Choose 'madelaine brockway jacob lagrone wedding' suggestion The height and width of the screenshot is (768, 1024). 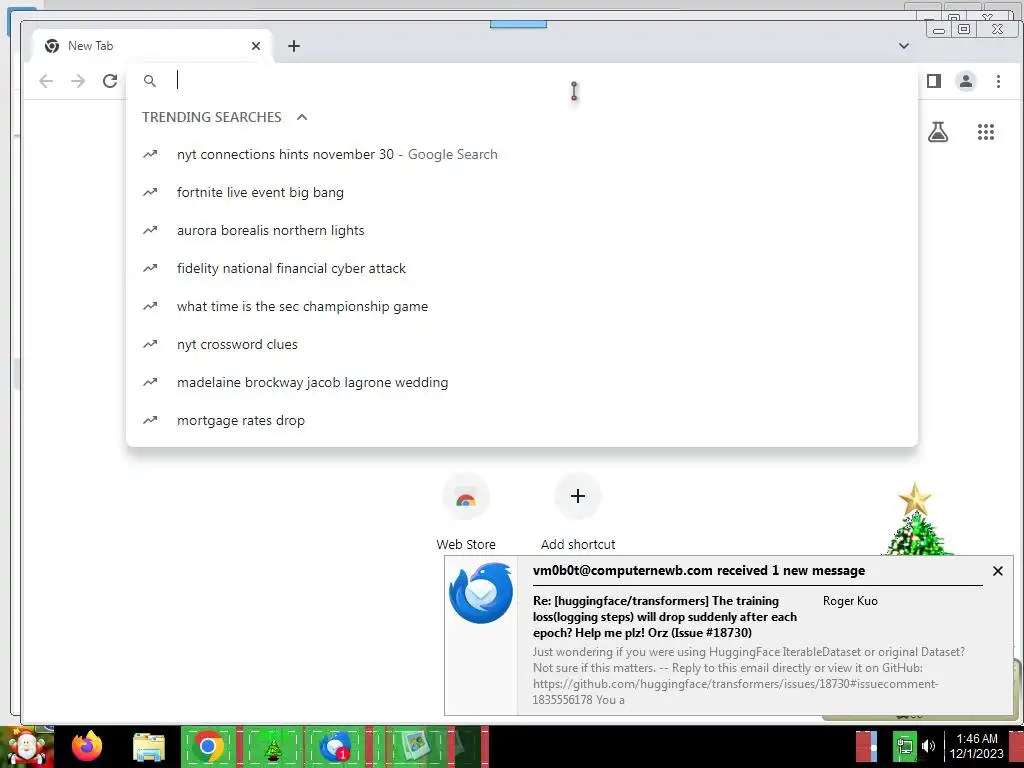click(521, 382)
